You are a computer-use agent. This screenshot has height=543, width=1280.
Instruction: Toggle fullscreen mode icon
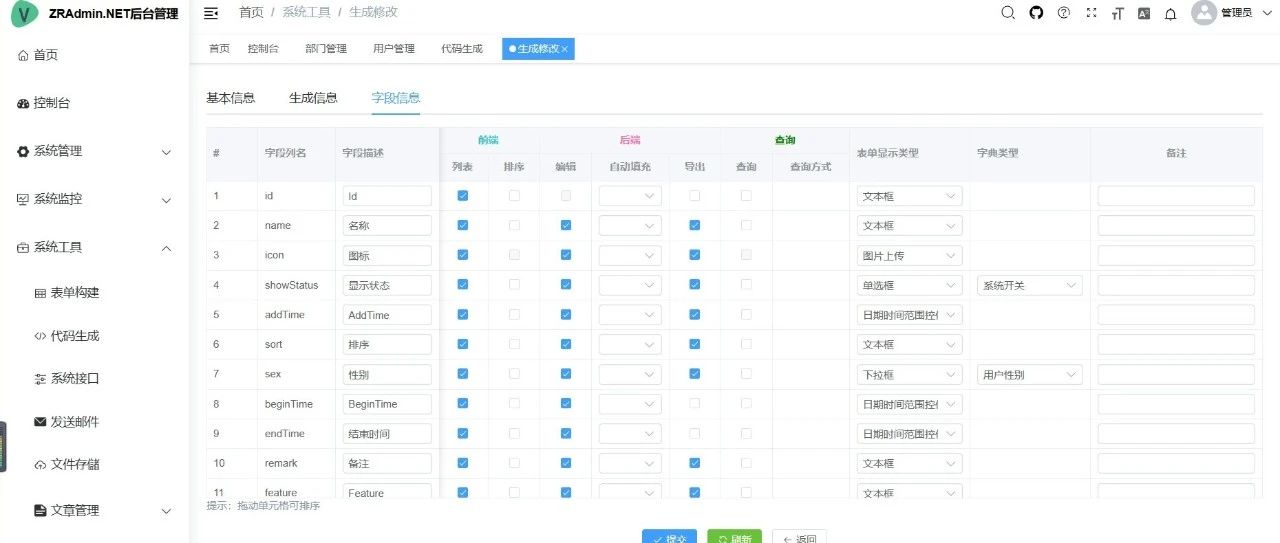tap(1091, 13)
